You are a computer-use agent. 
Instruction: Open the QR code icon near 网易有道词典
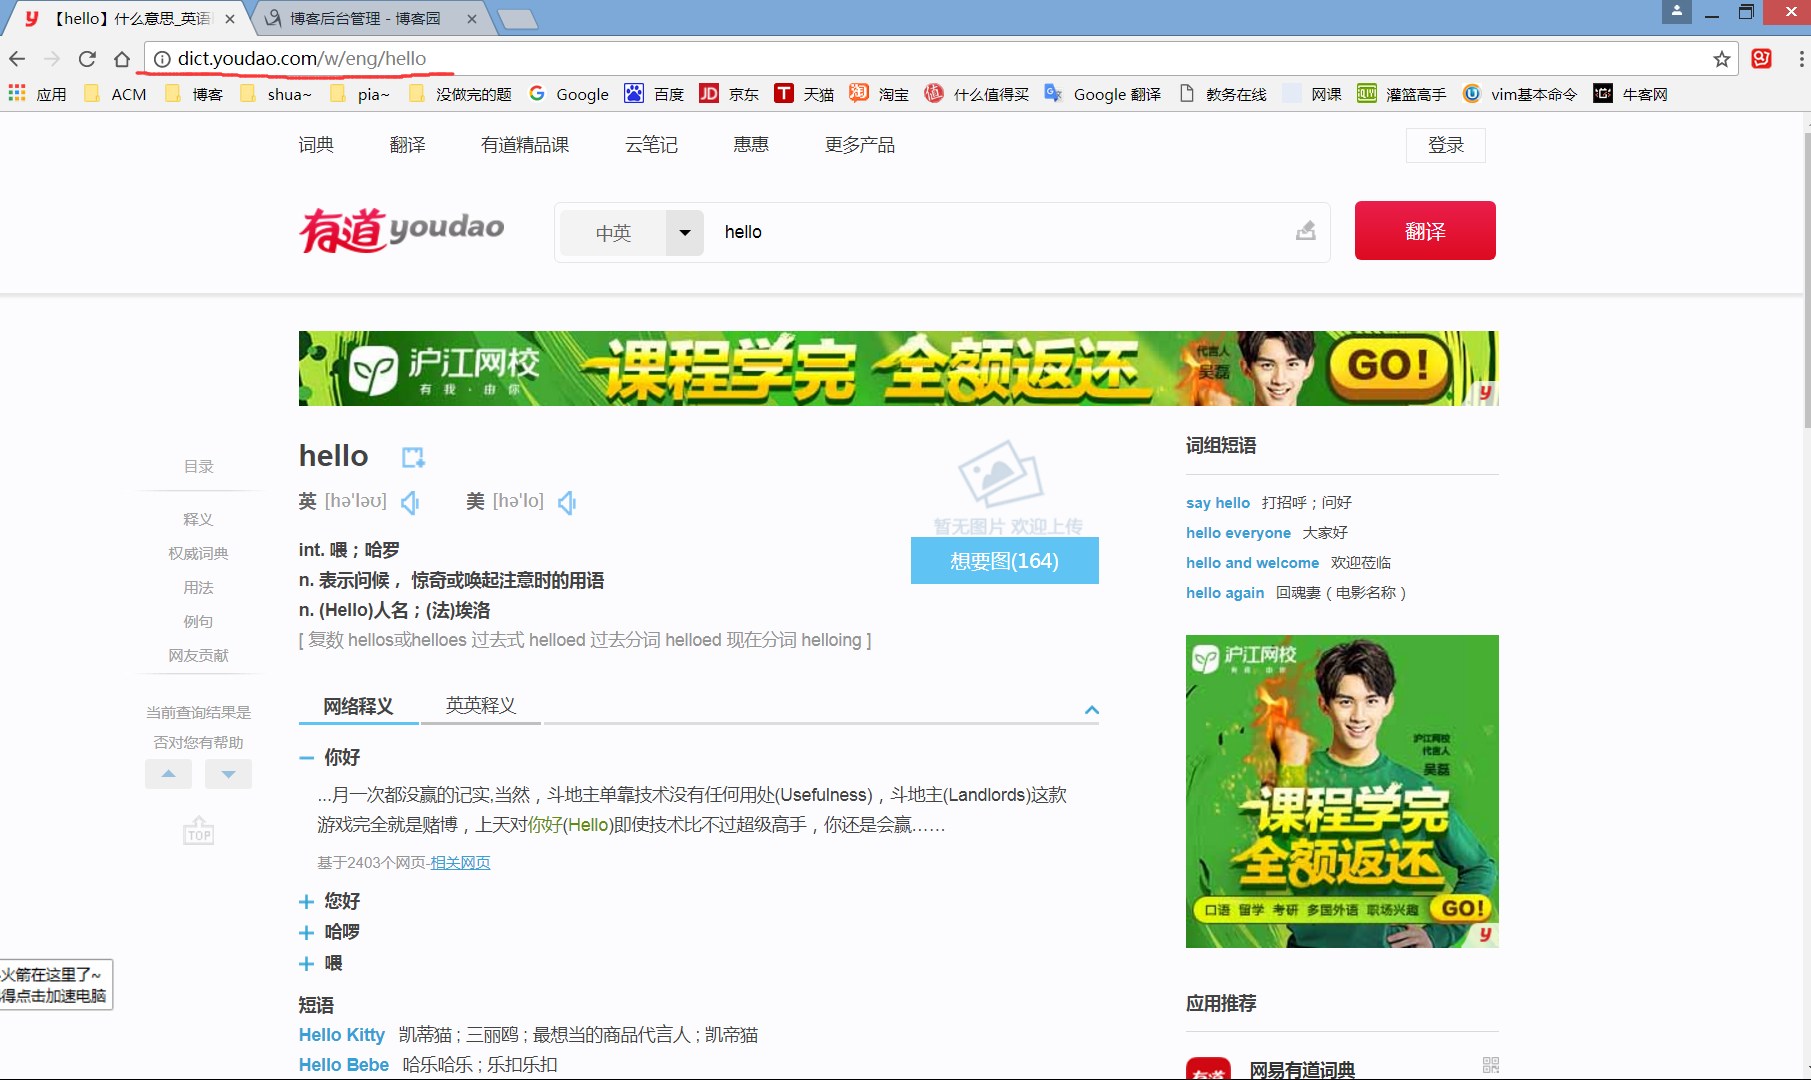pos(1490,1066)
